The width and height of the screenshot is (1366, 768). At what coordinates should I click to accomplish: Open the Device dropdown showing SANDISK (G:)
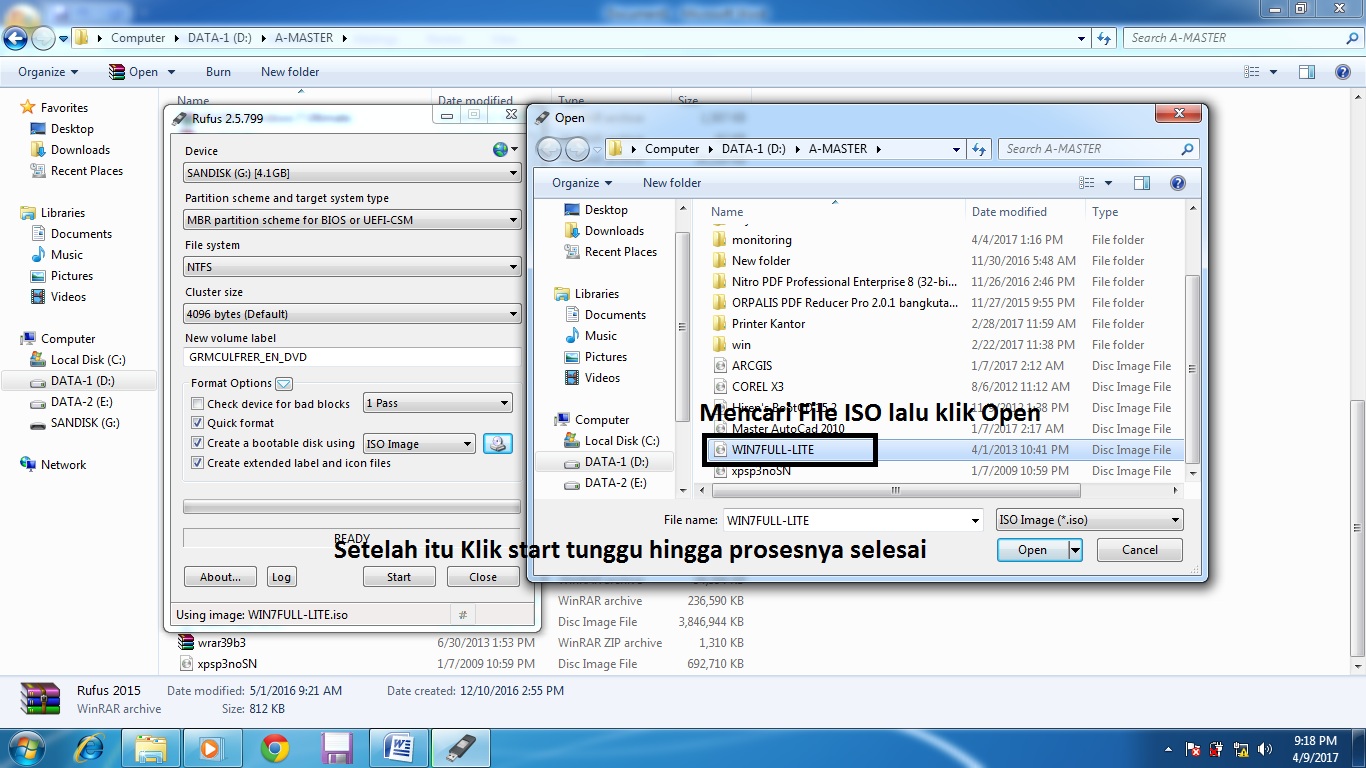pos(352,173)
